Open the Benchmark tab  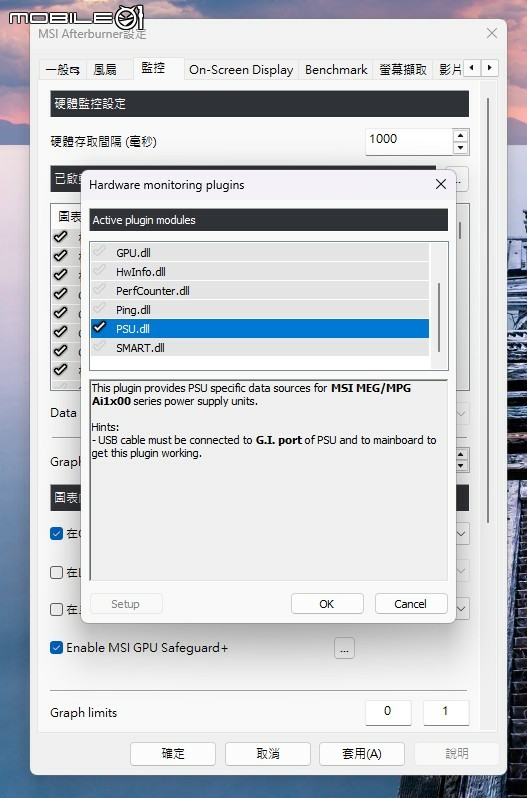coord(336,70)
